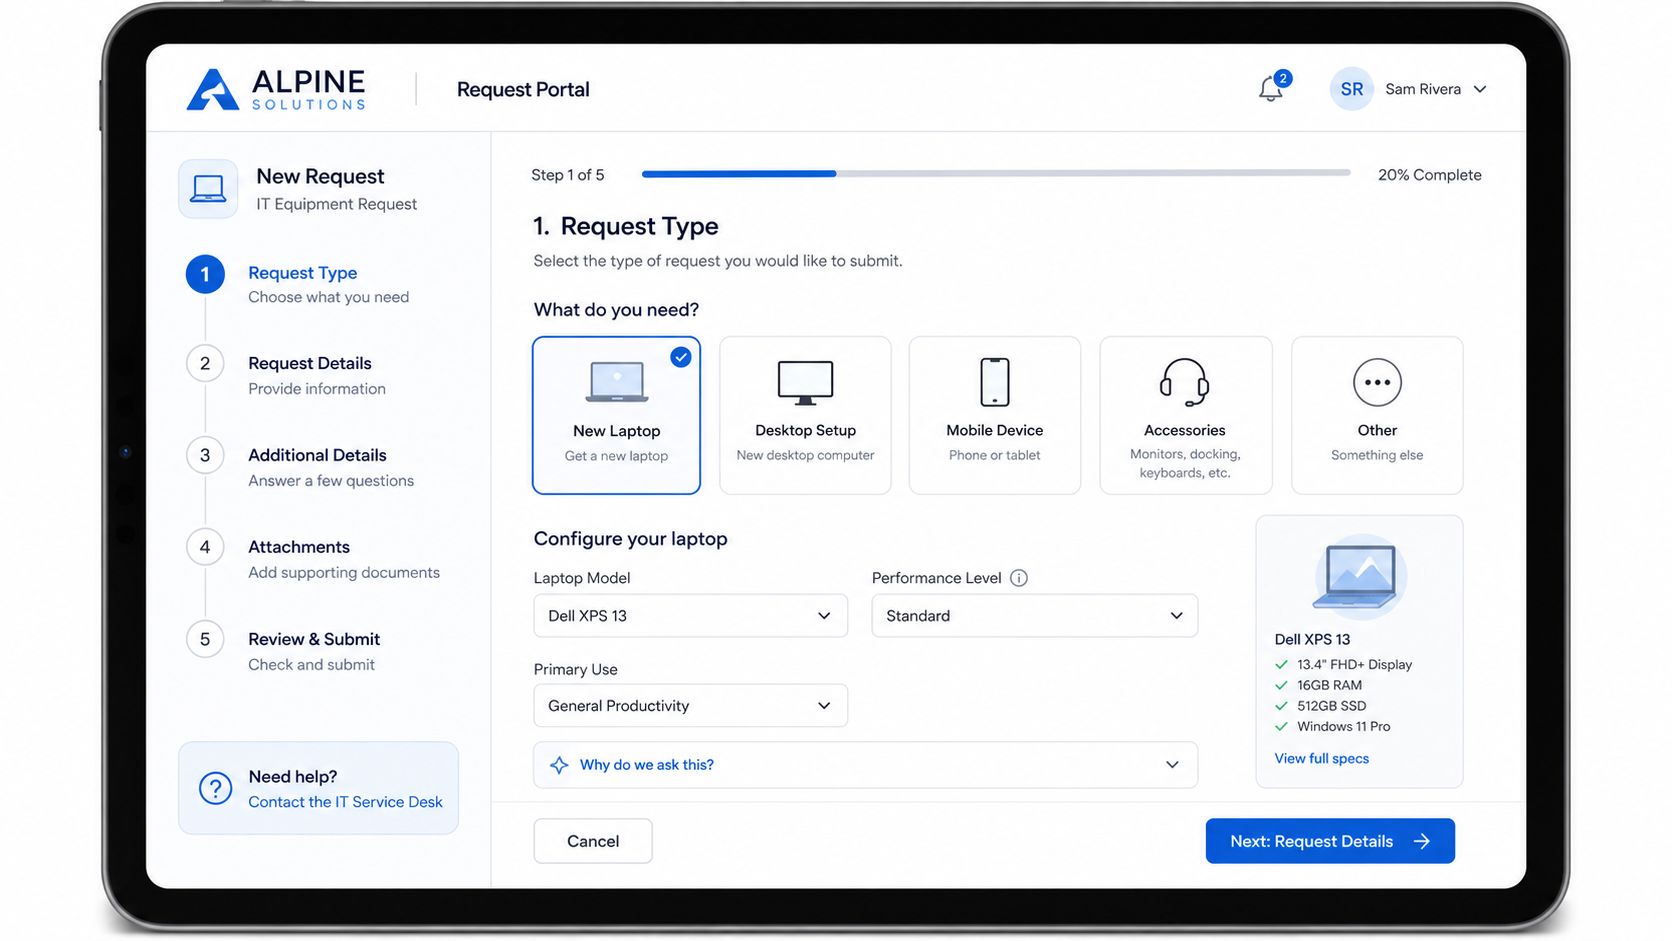The image size is (1672, 941).
Task: Select the New Laptop option label
Action: tap(617, 431)
